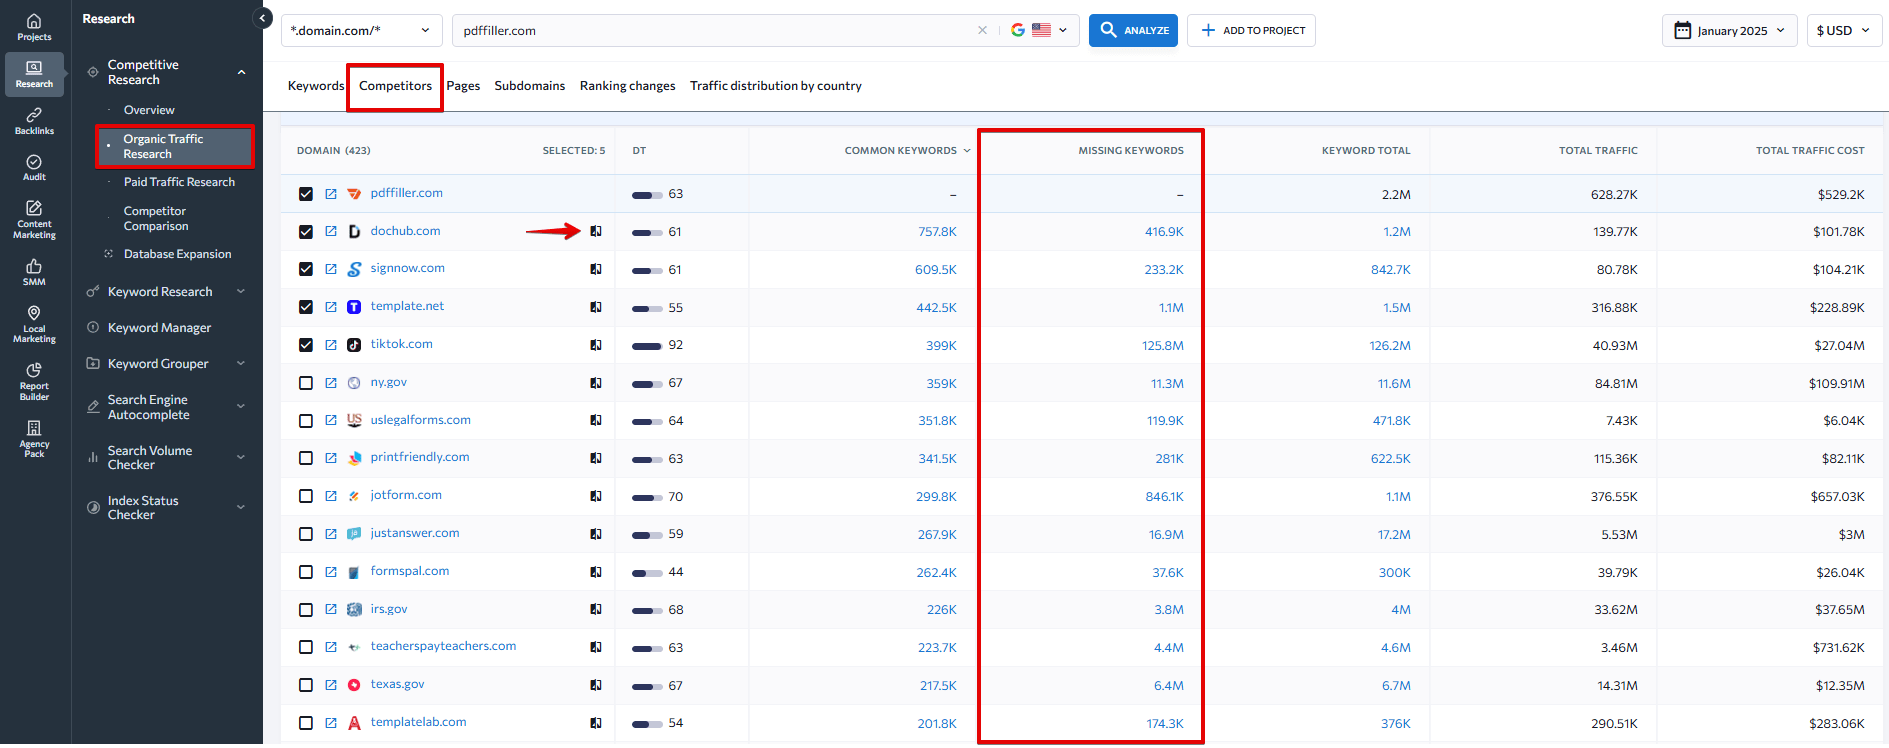Viewport: 1889px width, 748px height.
Task: Switch to the Pages tab
Action: pyautogui.click(x=463, y=86)
